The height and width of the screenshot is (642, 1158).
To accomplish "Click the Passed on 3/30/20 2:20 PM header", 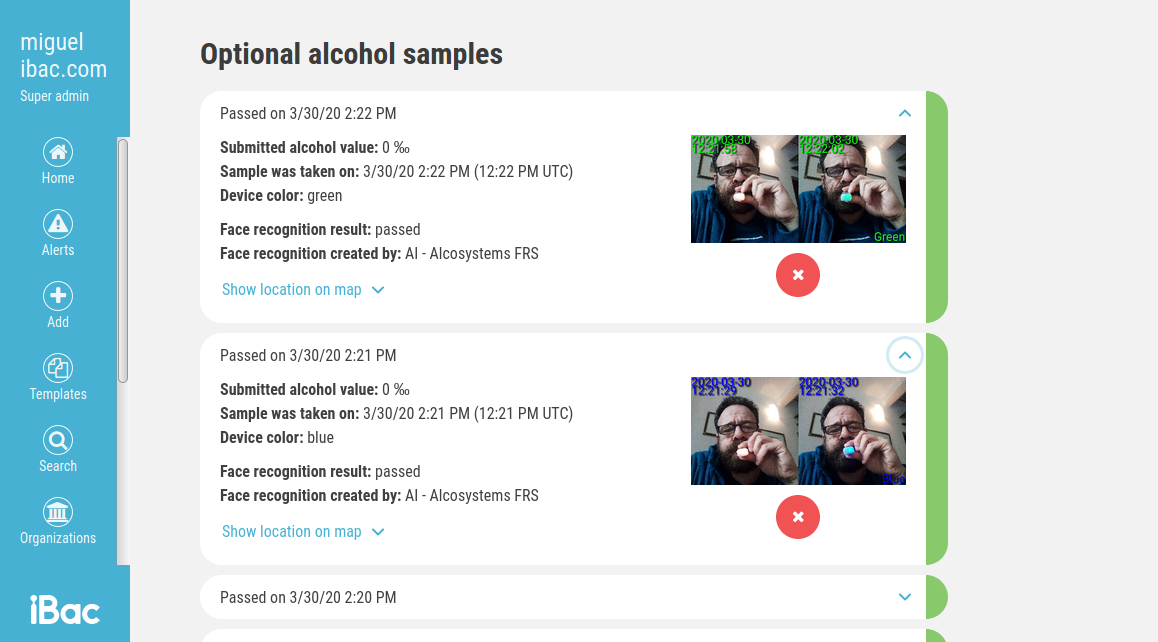I will pos(308,598).
